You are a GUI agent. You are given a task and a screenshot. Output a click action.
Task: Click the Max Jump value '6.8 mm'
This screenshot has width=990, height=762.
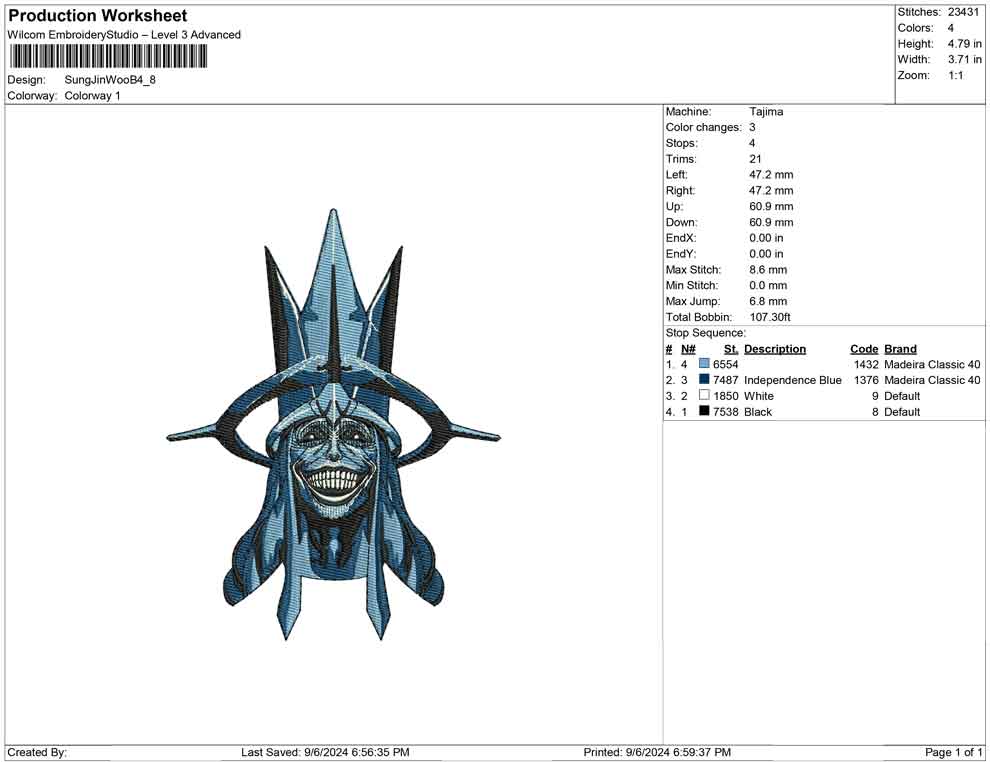tap(768, 301)
